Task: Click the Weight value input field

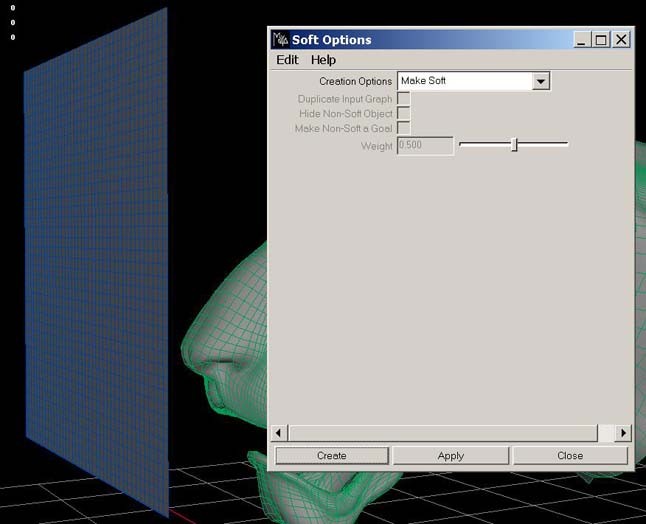Action: click(425, 145)
